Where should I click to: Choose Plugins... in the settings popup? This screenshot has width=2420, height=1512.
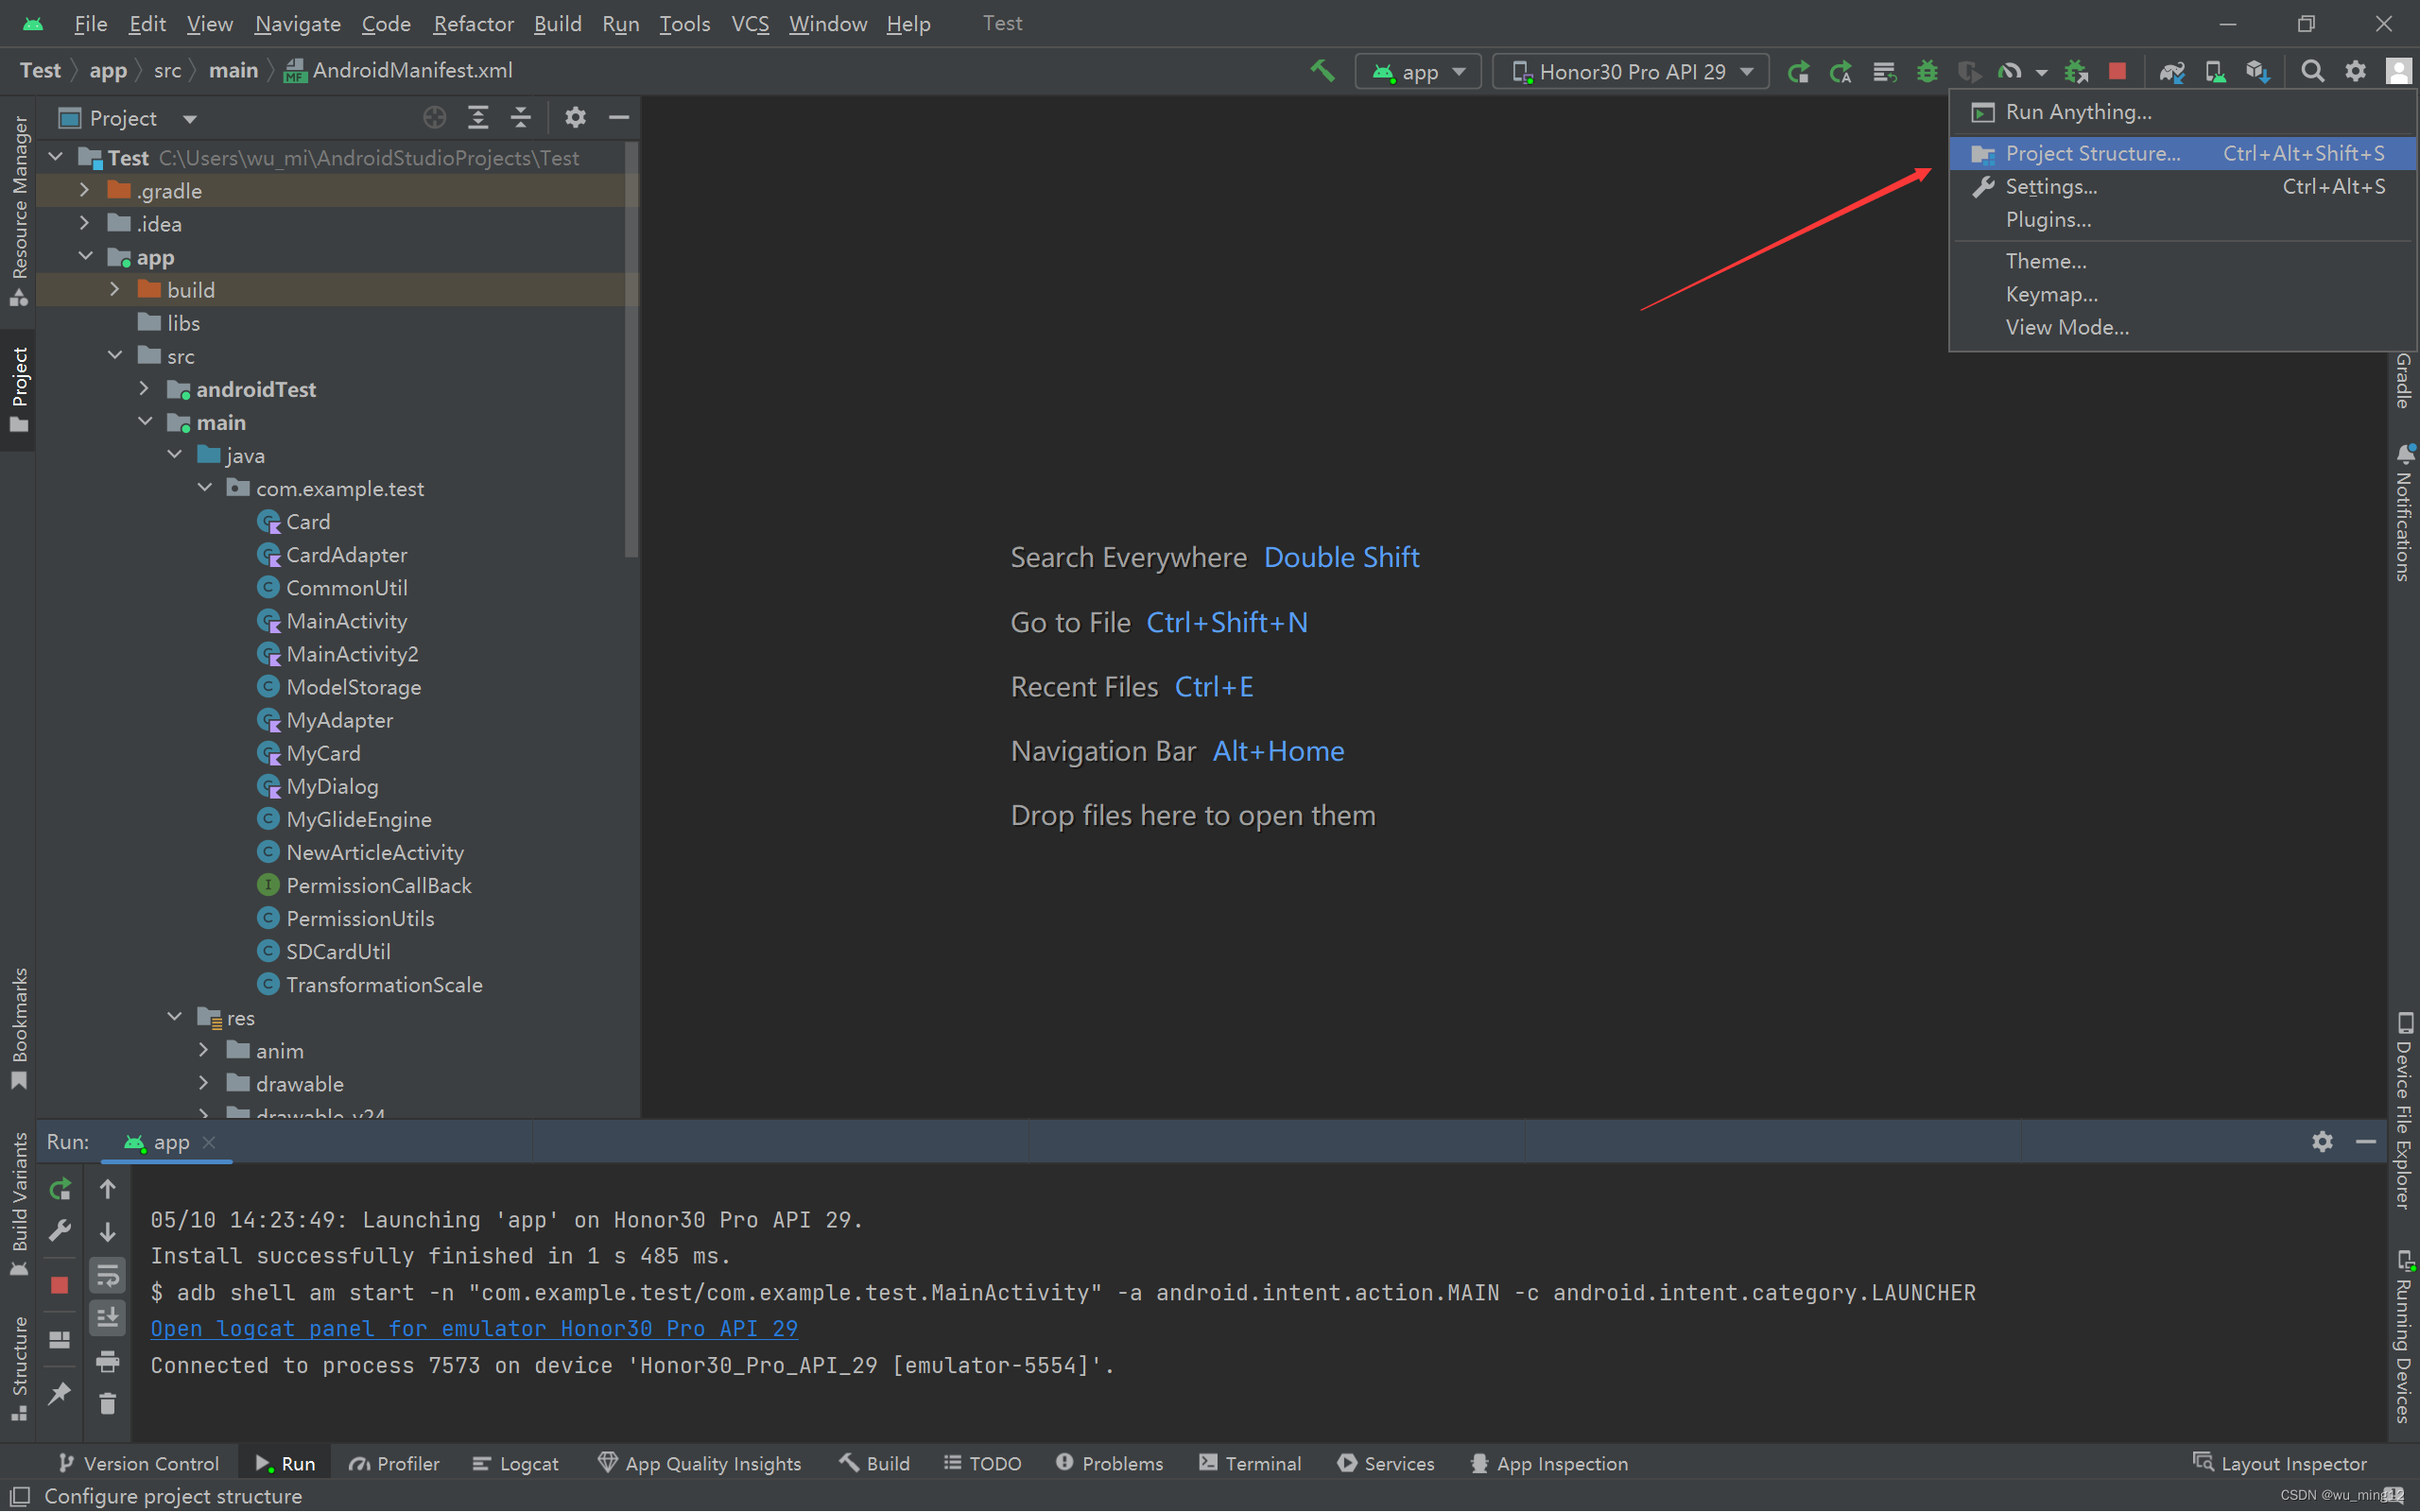pyautogui.click(x=2182, y=219)
